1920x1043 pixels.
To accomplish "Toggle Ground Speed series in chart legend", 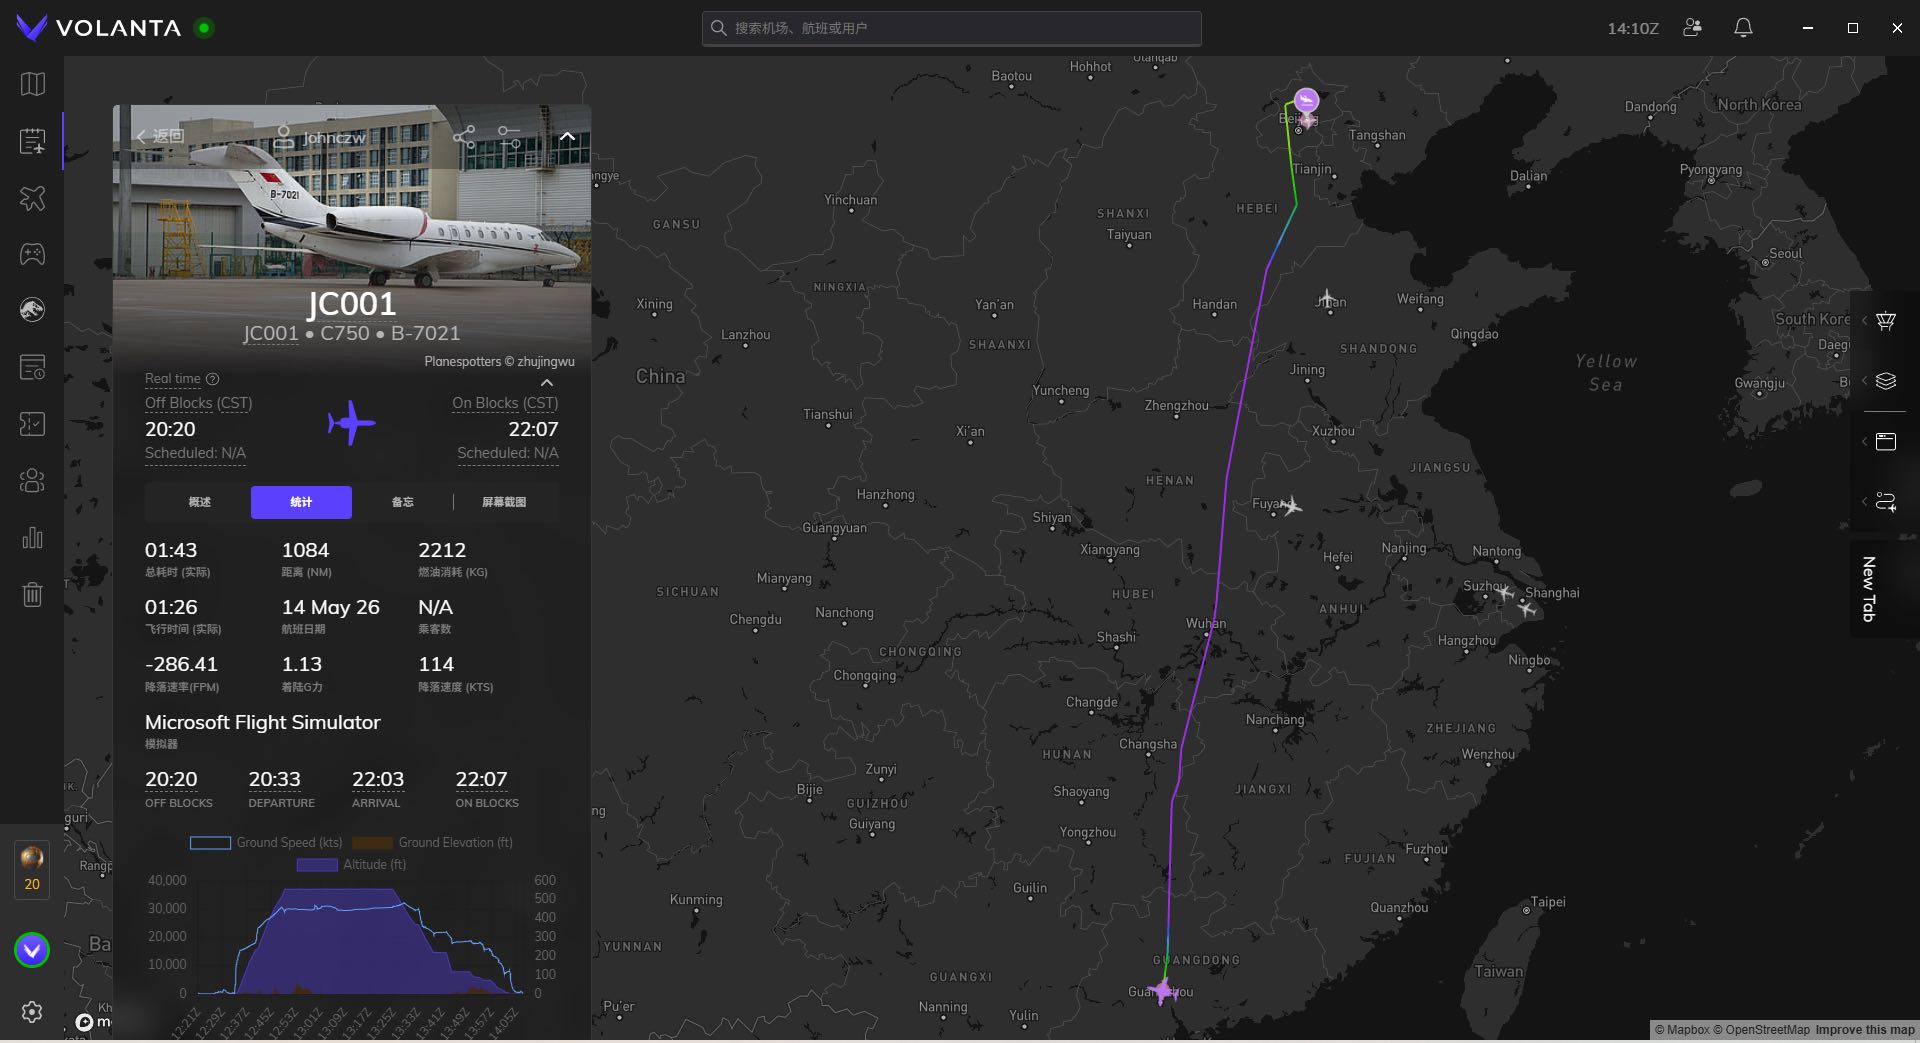I will coord(266,843).
